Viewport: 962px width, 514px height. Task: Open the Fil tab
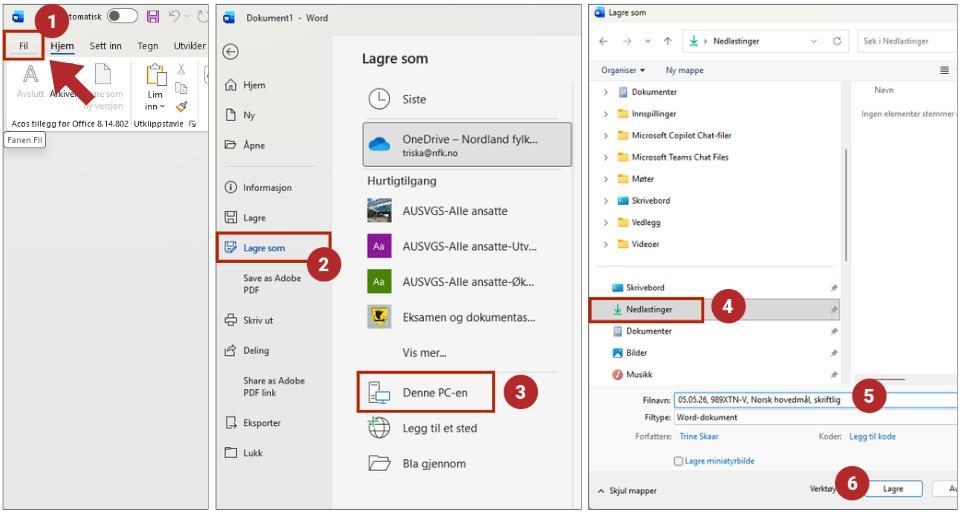pos(23,46)
